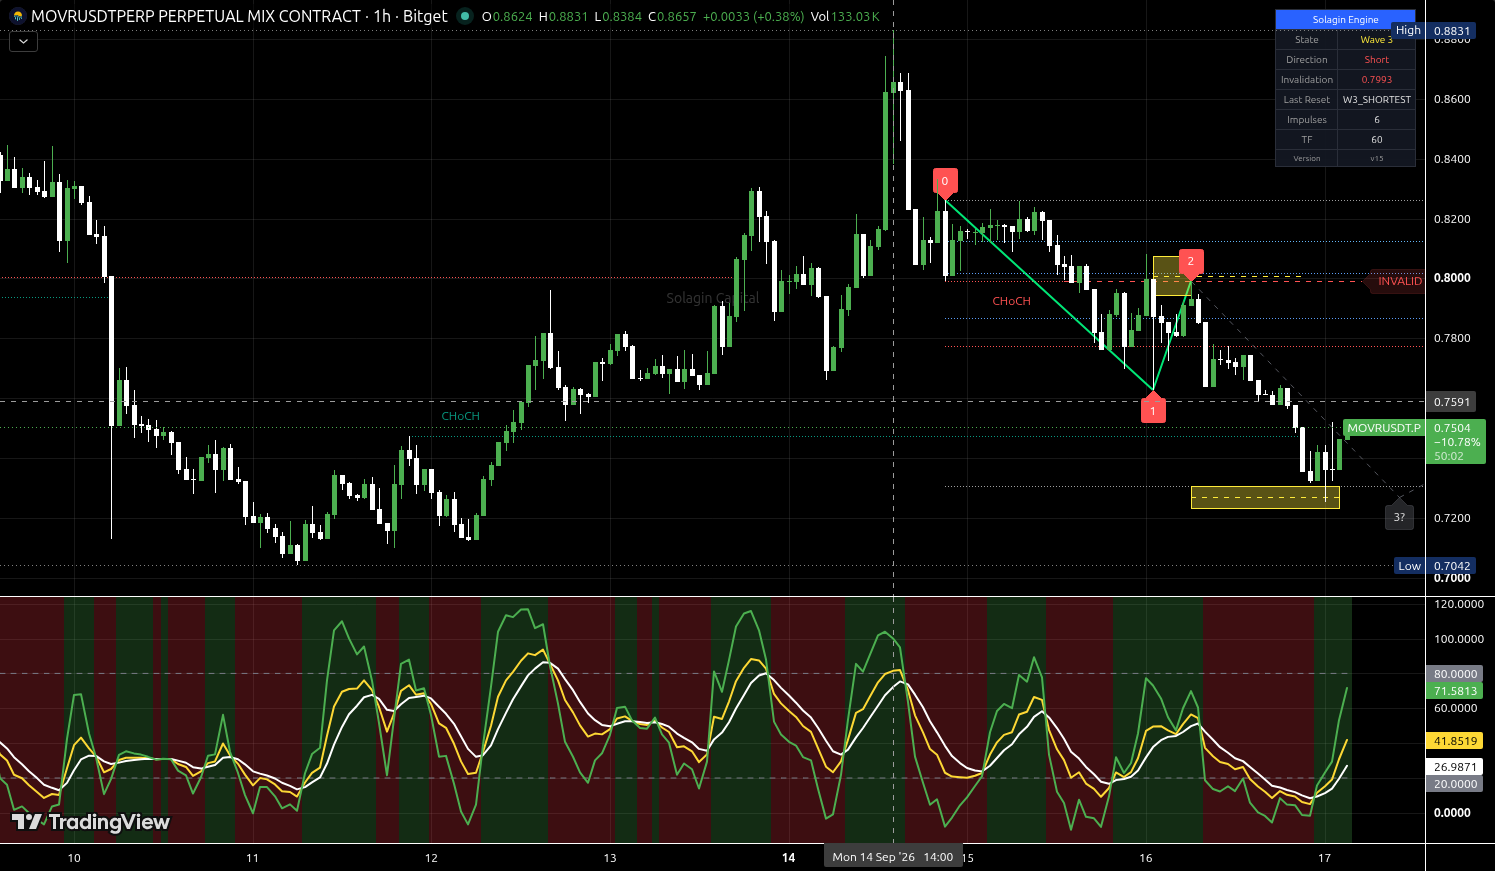This screenshot has height=871, width=1495.
Task: Click the crosshair time label Mon 14 Sep
Action: (x=893, y=857)
